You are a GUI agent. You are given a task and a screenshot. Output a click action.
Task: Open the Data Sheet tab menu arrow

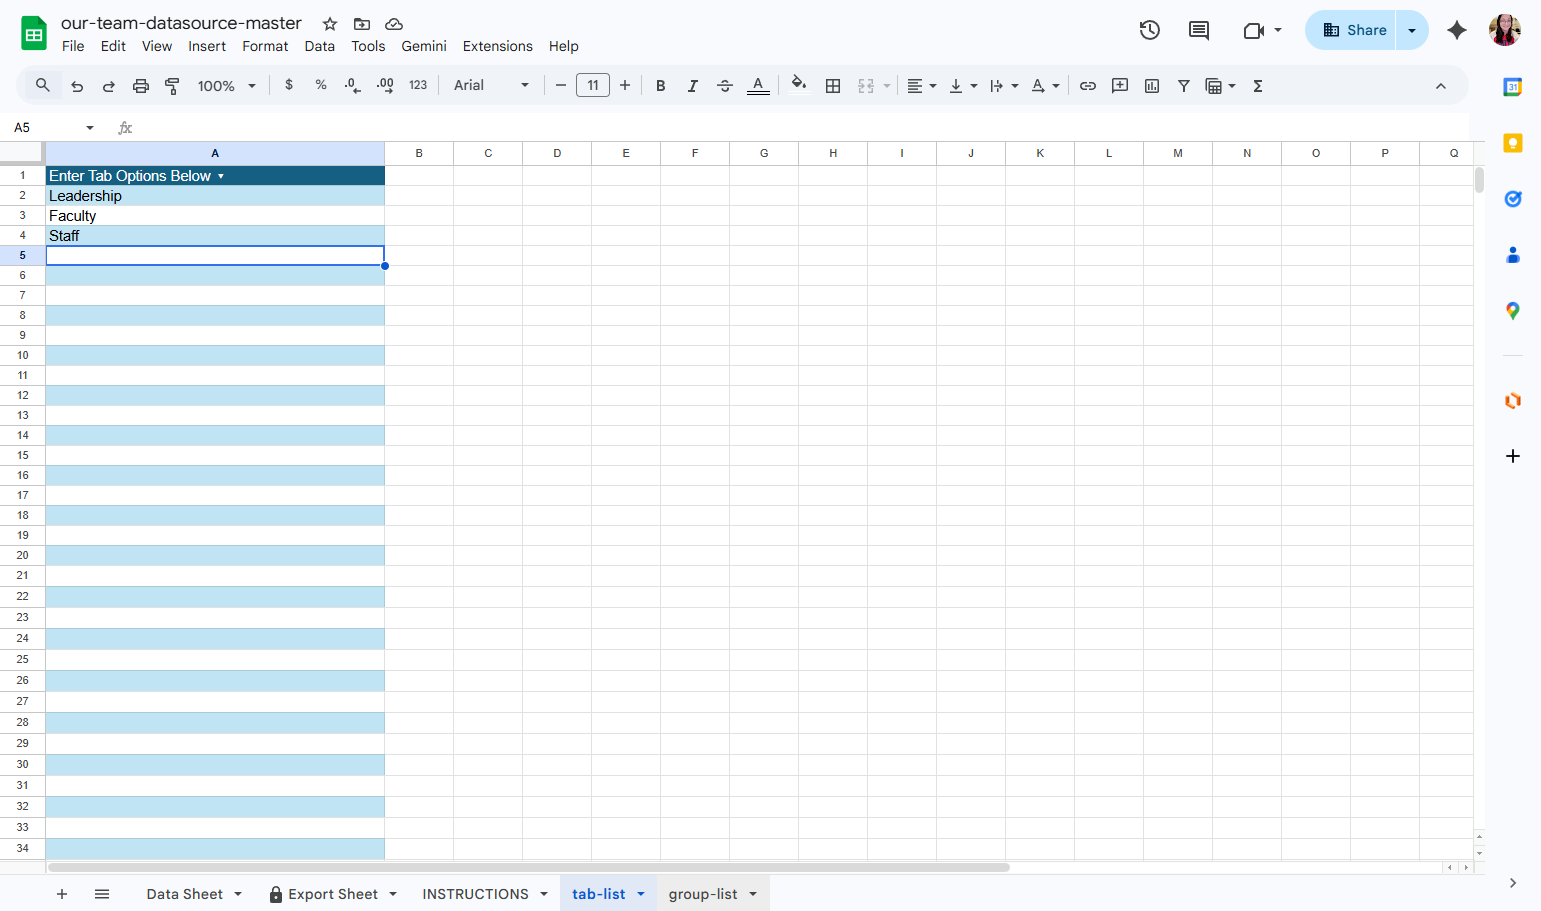[x=238, y=894]
